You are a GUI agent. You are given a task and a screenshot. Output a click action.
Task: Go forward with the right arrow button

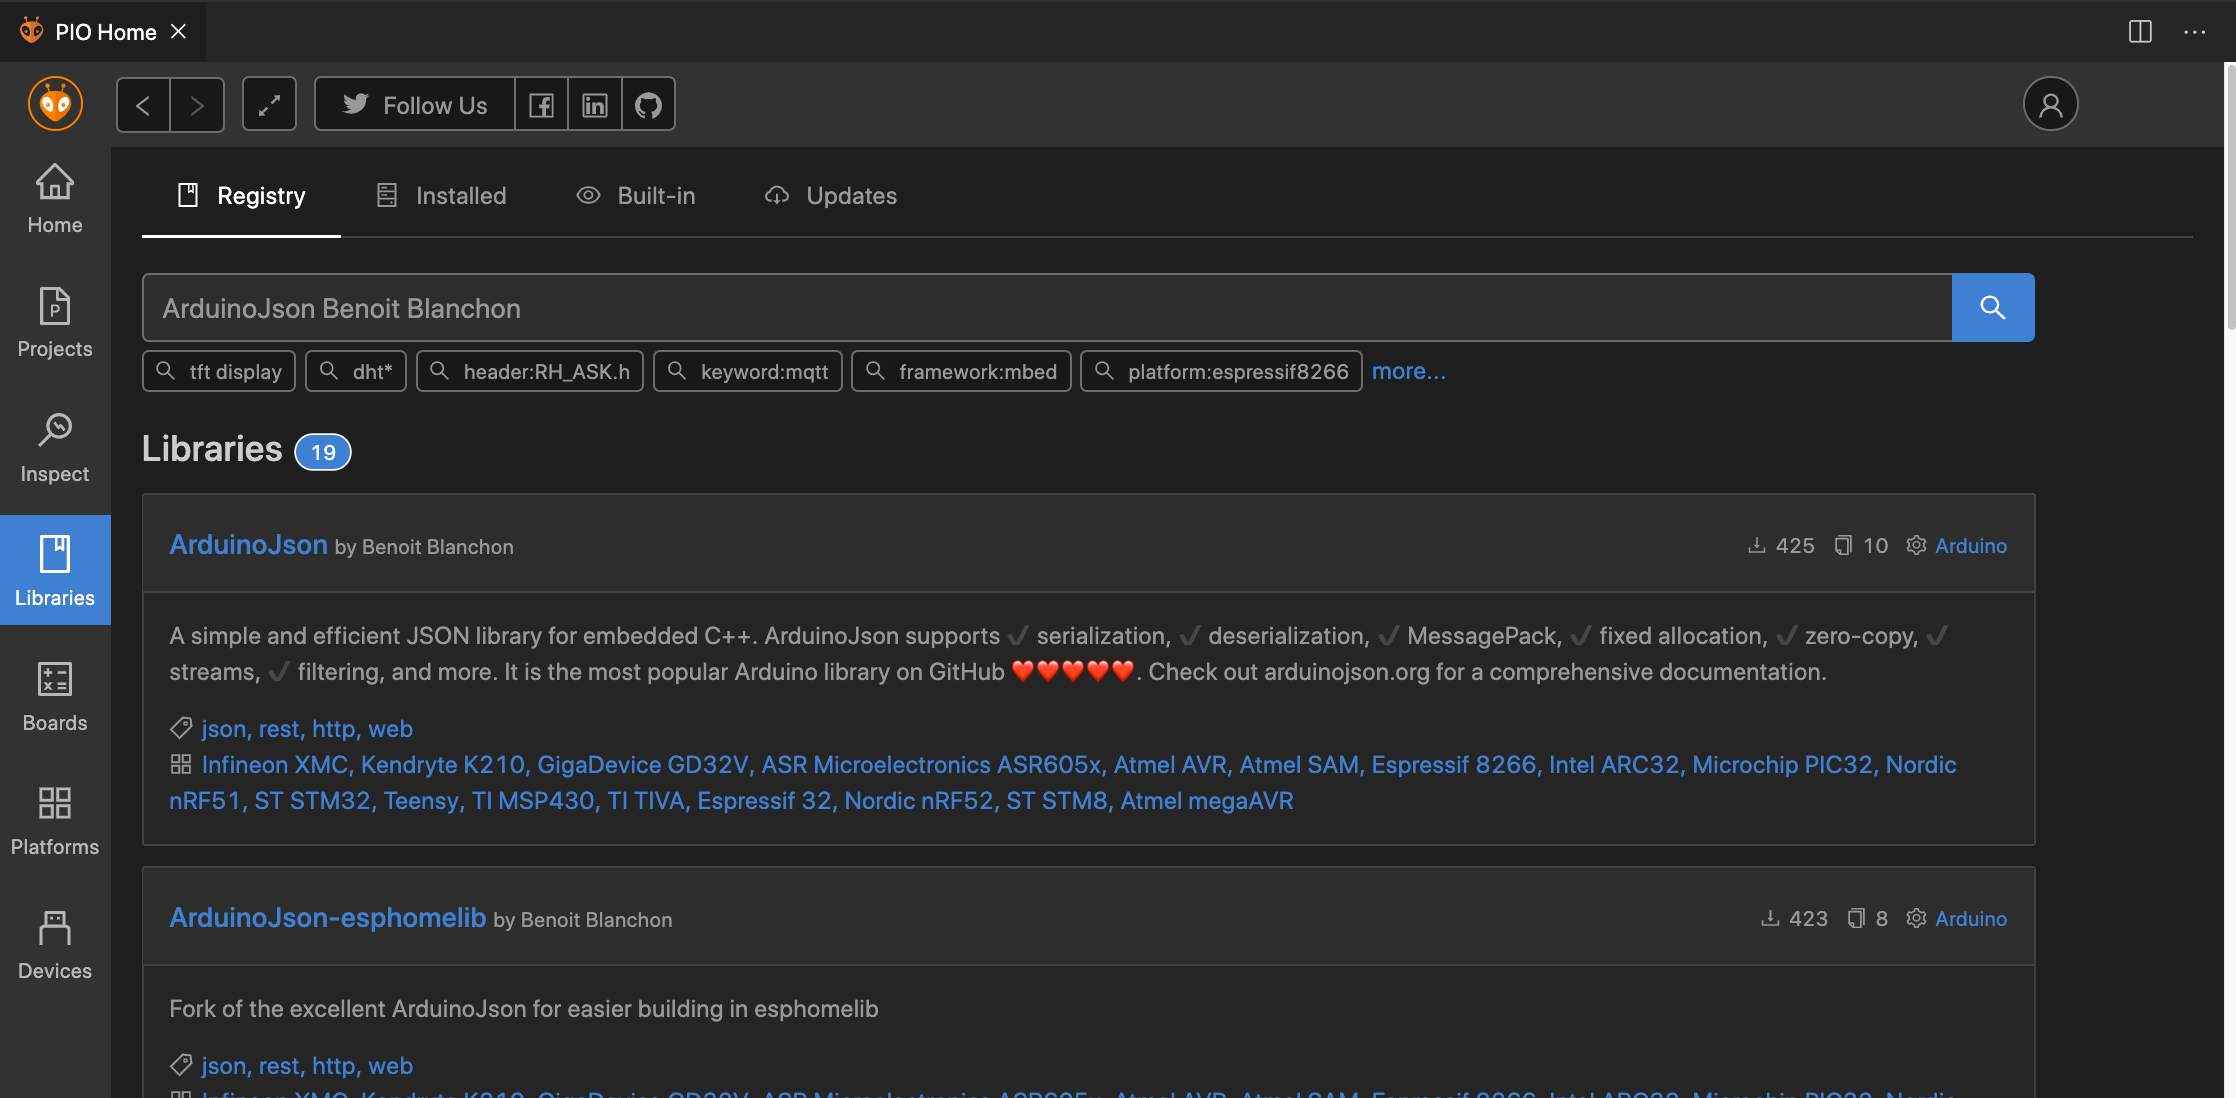tap(197, 105)
